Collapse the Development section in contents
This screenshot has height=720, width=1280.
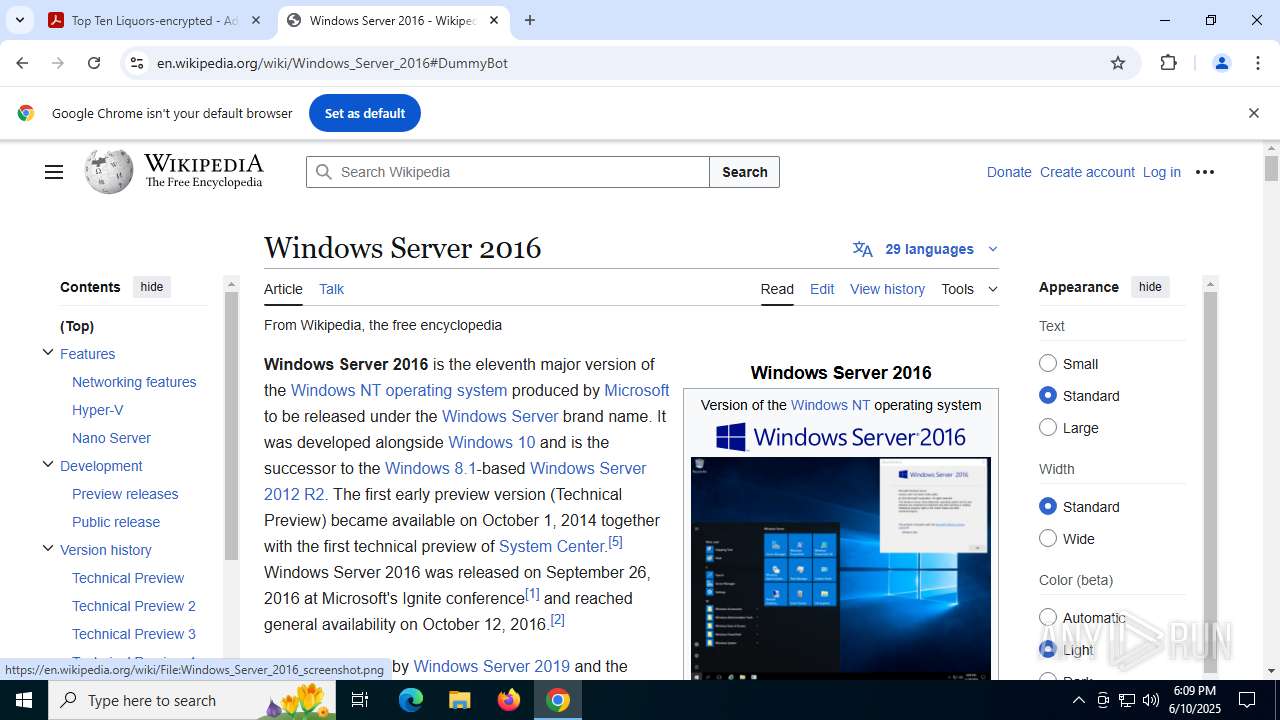pos(47,464)
